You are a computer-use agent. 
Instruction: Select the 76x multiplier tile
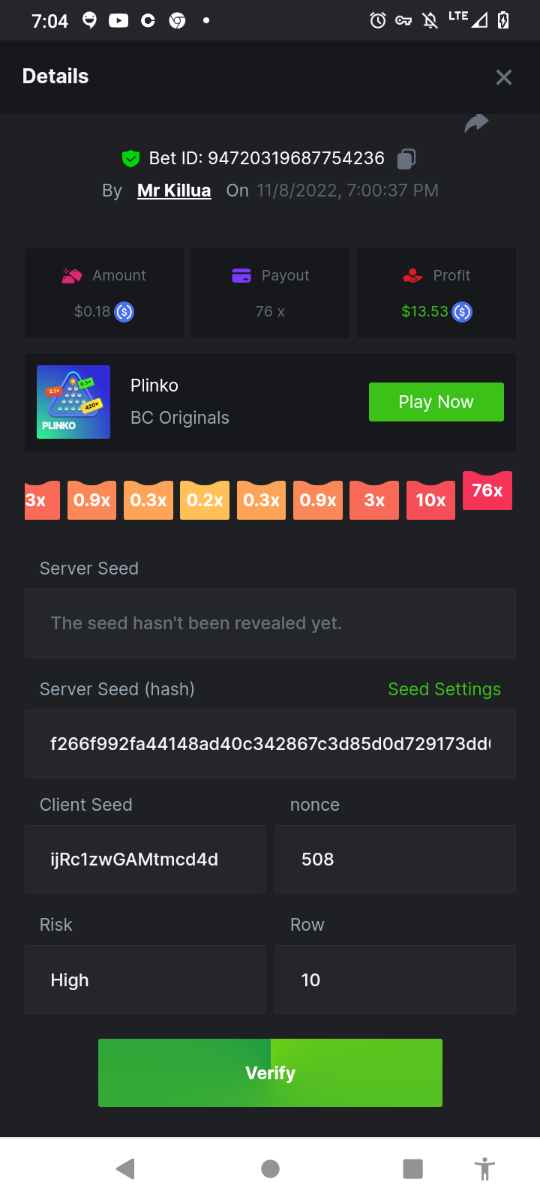coord(487,491)
